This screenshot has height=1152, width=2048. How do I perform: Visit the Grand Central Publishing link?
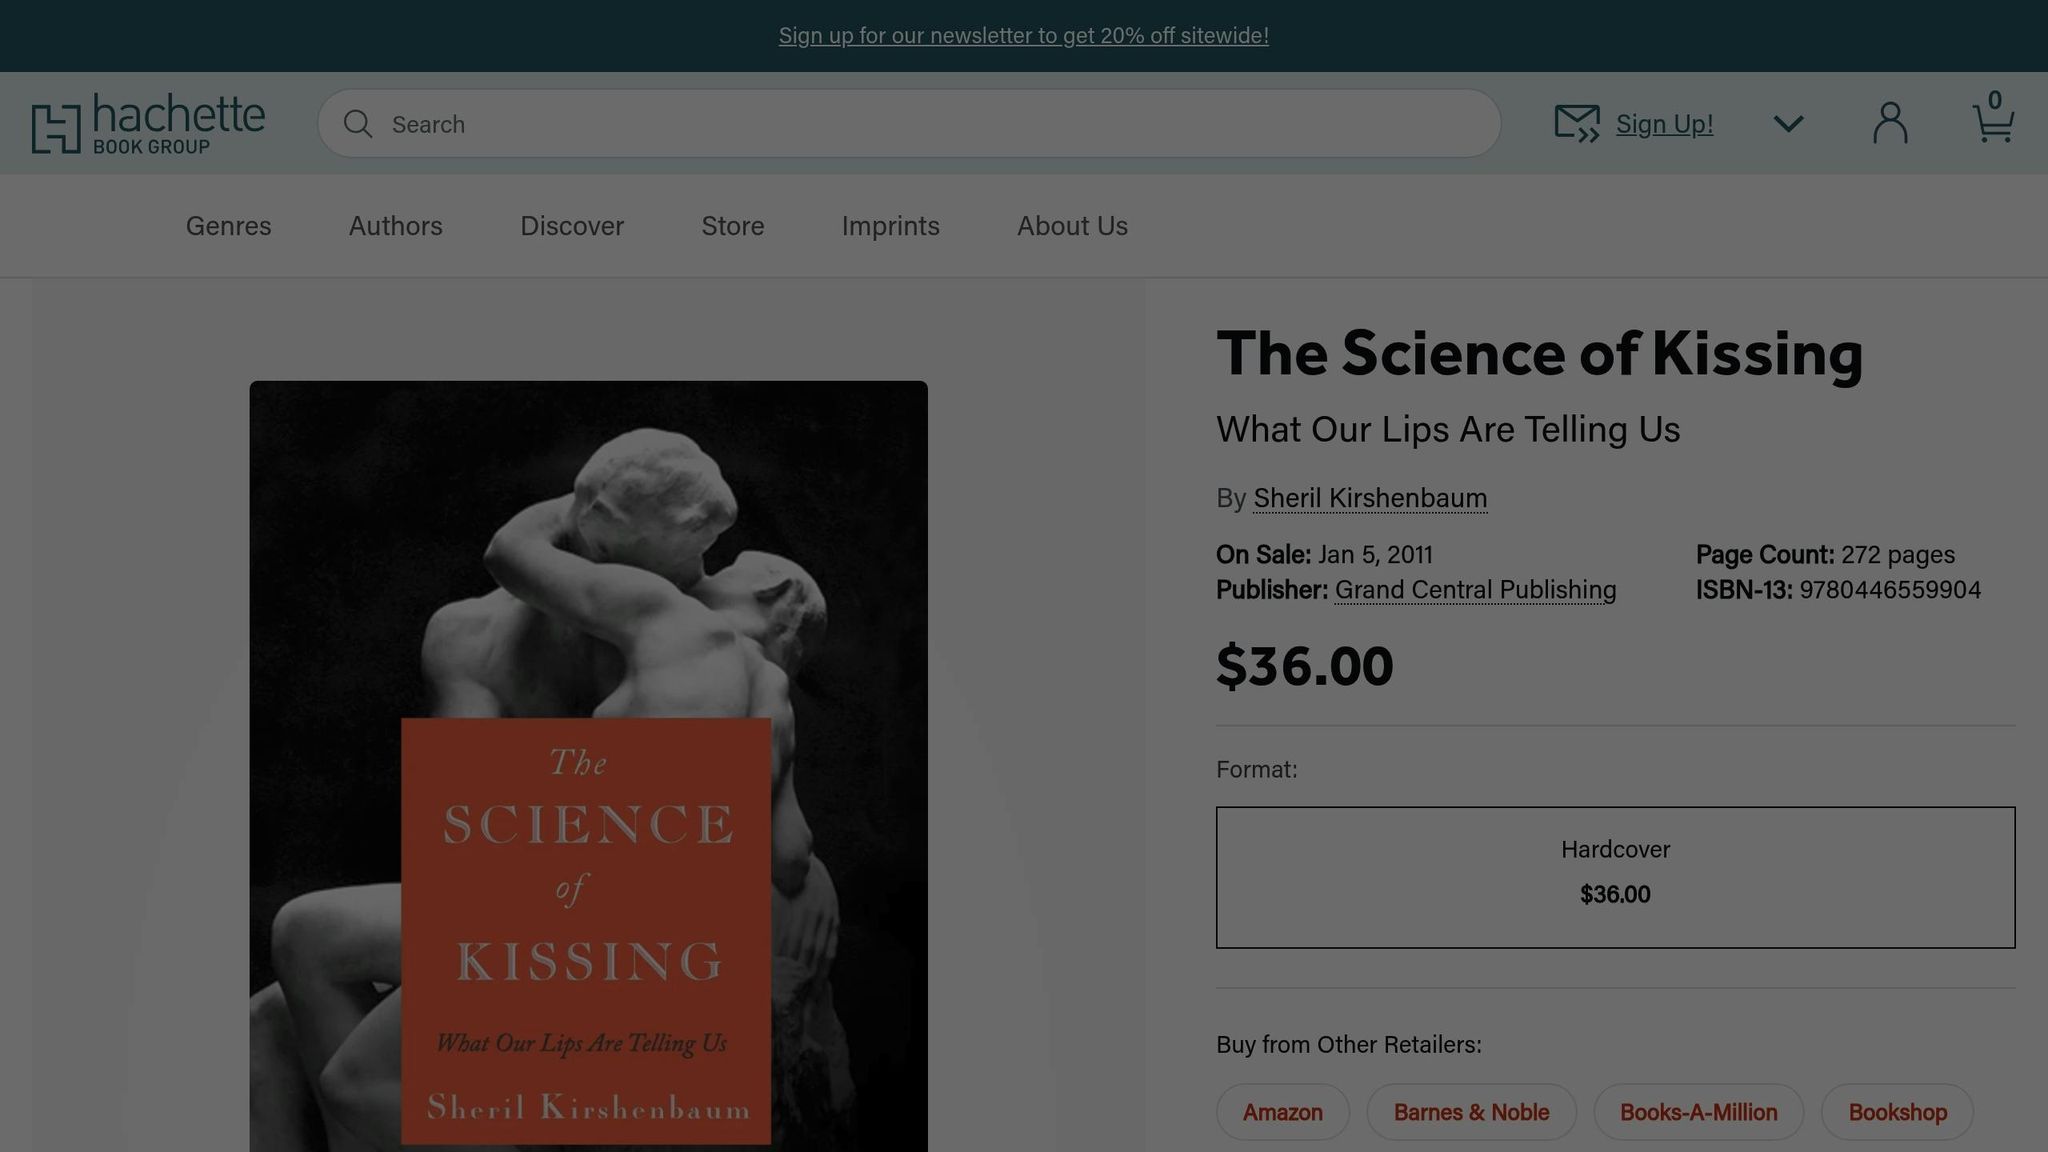(x=1474, y=590)
